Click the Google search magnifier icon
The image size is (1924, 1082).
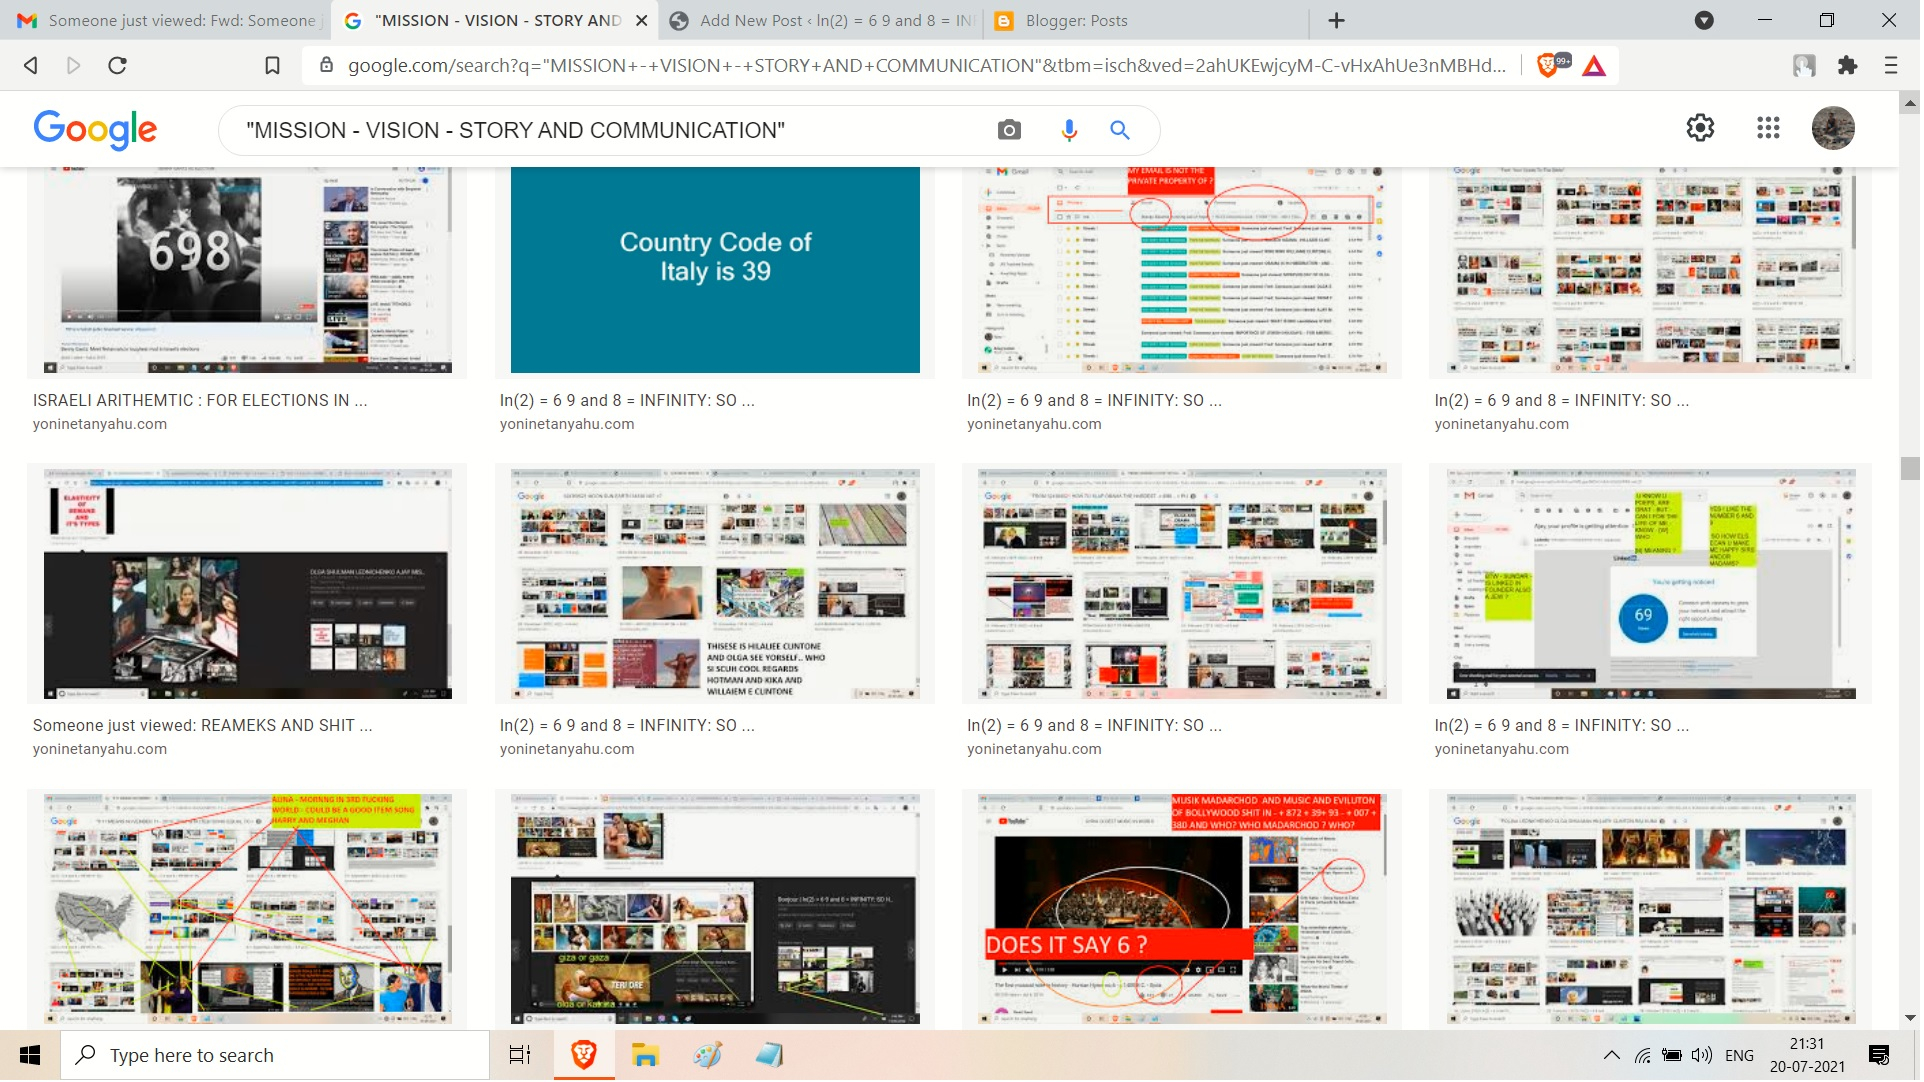coord(1121,129)
